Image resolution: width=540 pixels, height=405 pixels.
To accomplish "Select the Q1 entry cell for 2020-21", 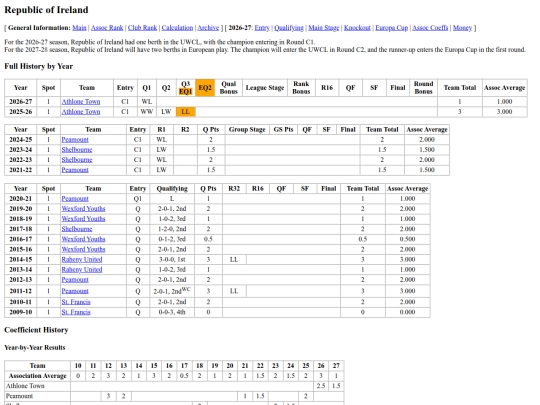I will click(138, 199).
